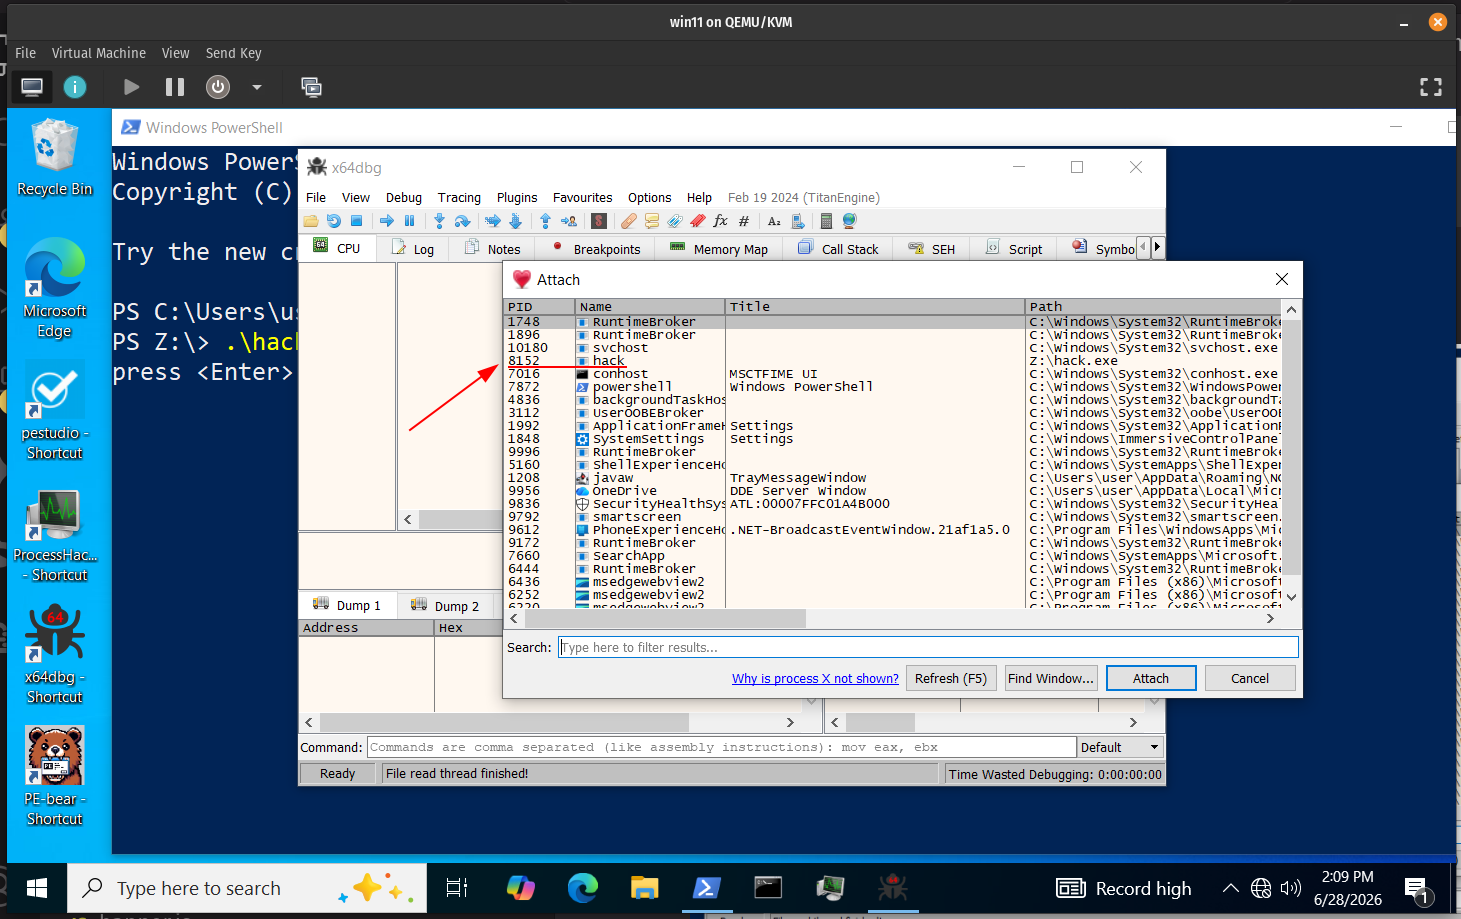Open the Calculator toolbar icon
Screen dimensions: 1461x919
[826, 221]
